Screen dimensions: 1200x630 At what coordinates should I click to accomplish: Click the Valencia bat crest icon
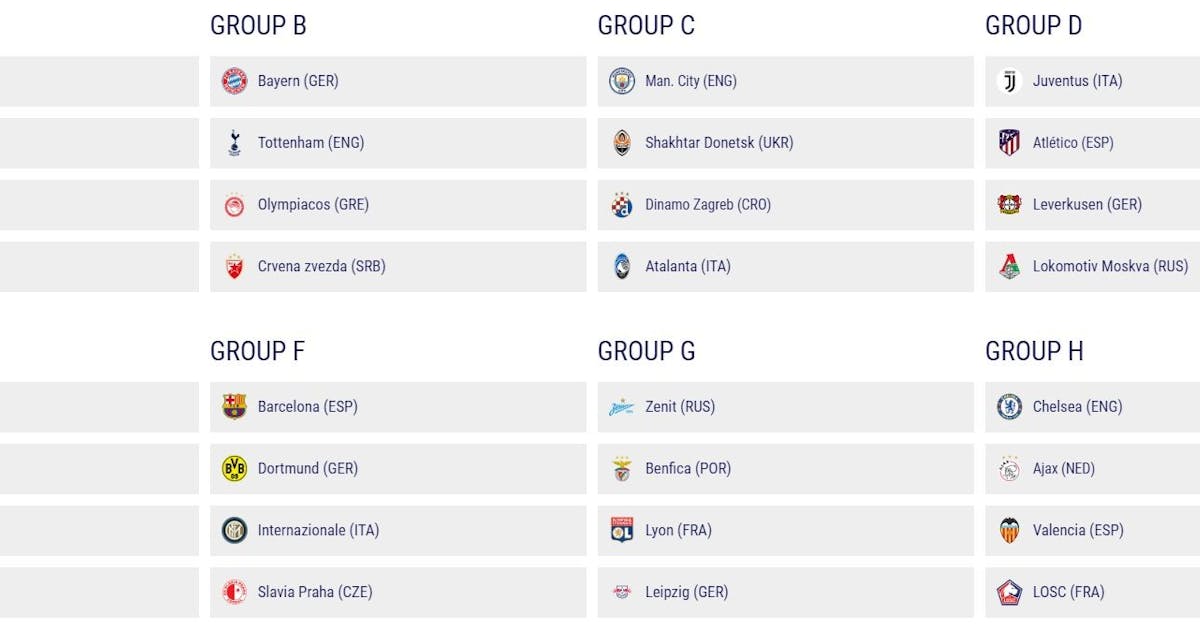(x=1009, y=531)
